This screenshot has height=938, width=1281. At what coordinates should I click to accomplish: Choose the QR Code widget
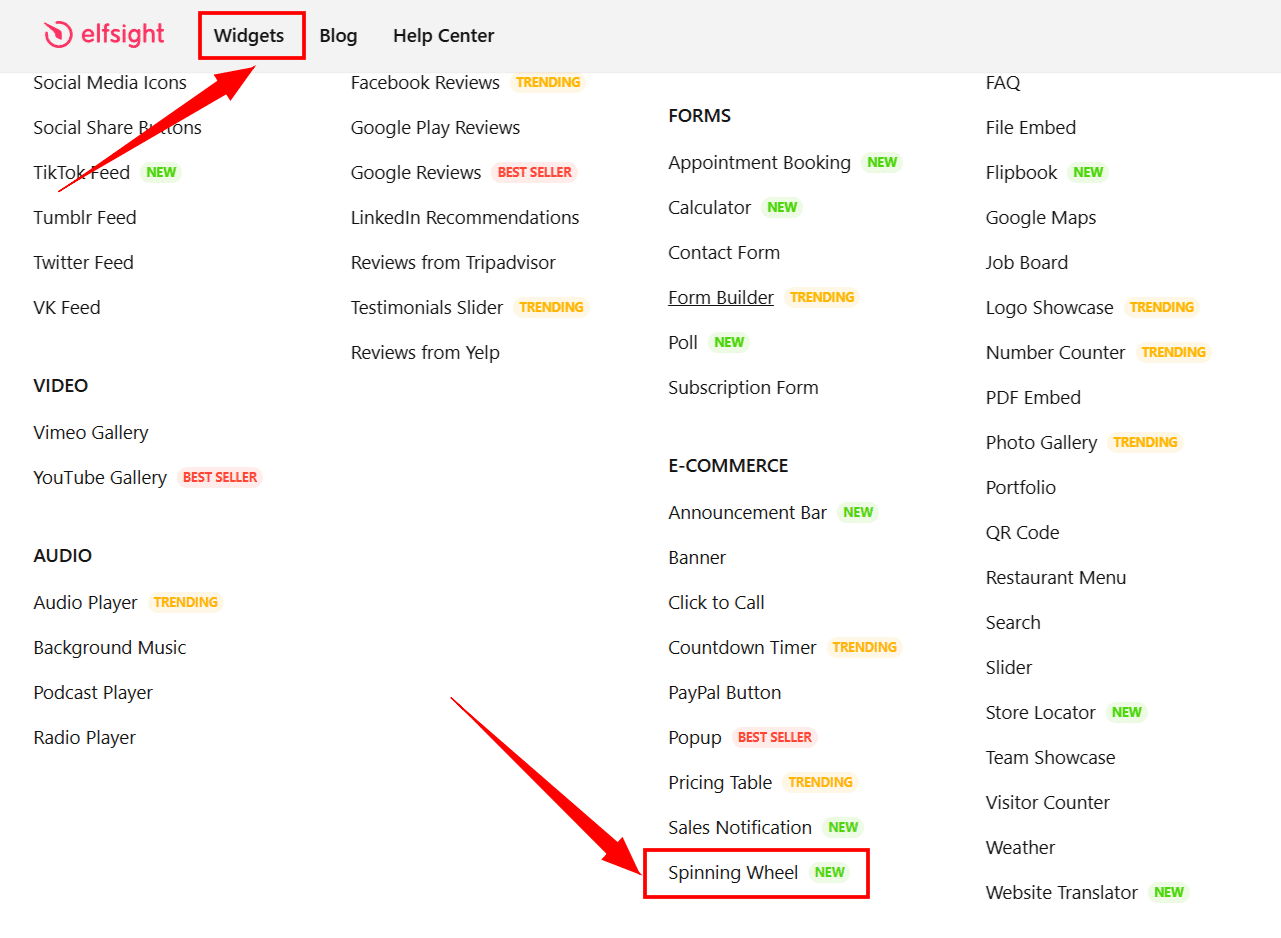point(1022,533)
